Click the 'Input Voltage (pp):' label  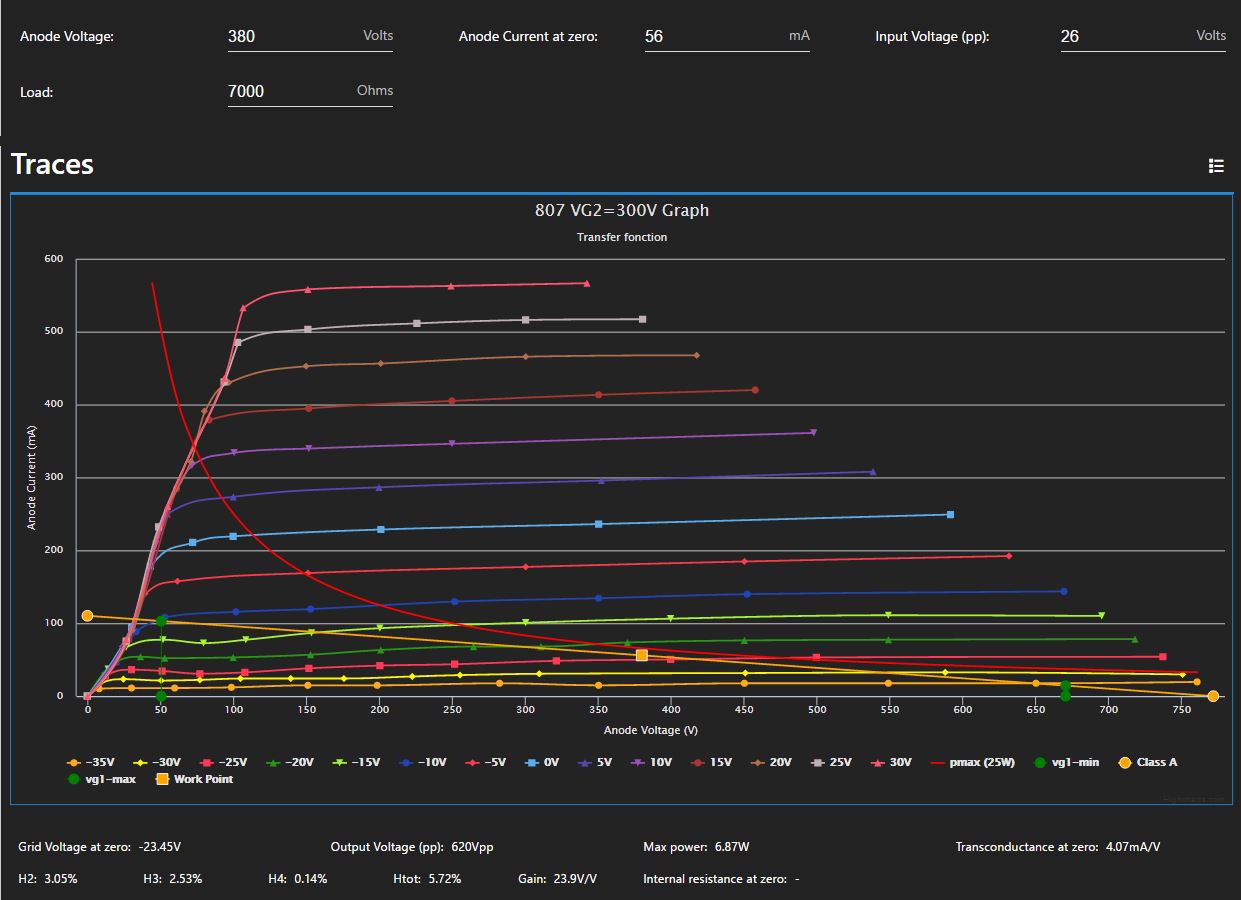pyautogui.click(x=932, y=36)
